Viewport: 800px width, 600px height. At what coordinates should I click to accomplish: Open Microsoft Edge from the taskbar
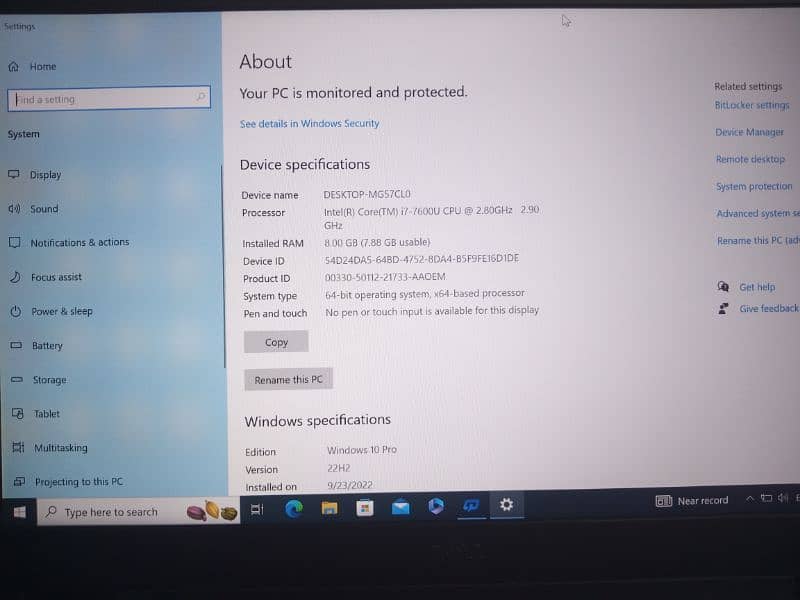[293, 509]
